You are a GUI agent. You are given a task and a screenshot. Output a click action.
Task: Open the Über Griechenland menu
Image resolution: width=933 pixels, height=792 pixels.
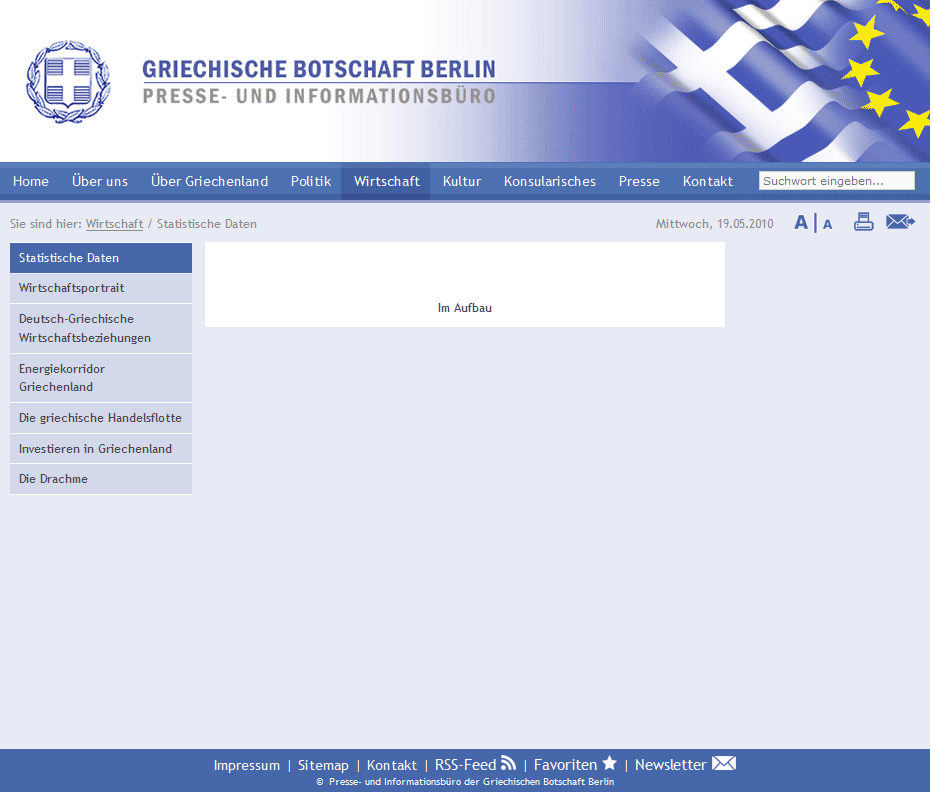[208, 181]
